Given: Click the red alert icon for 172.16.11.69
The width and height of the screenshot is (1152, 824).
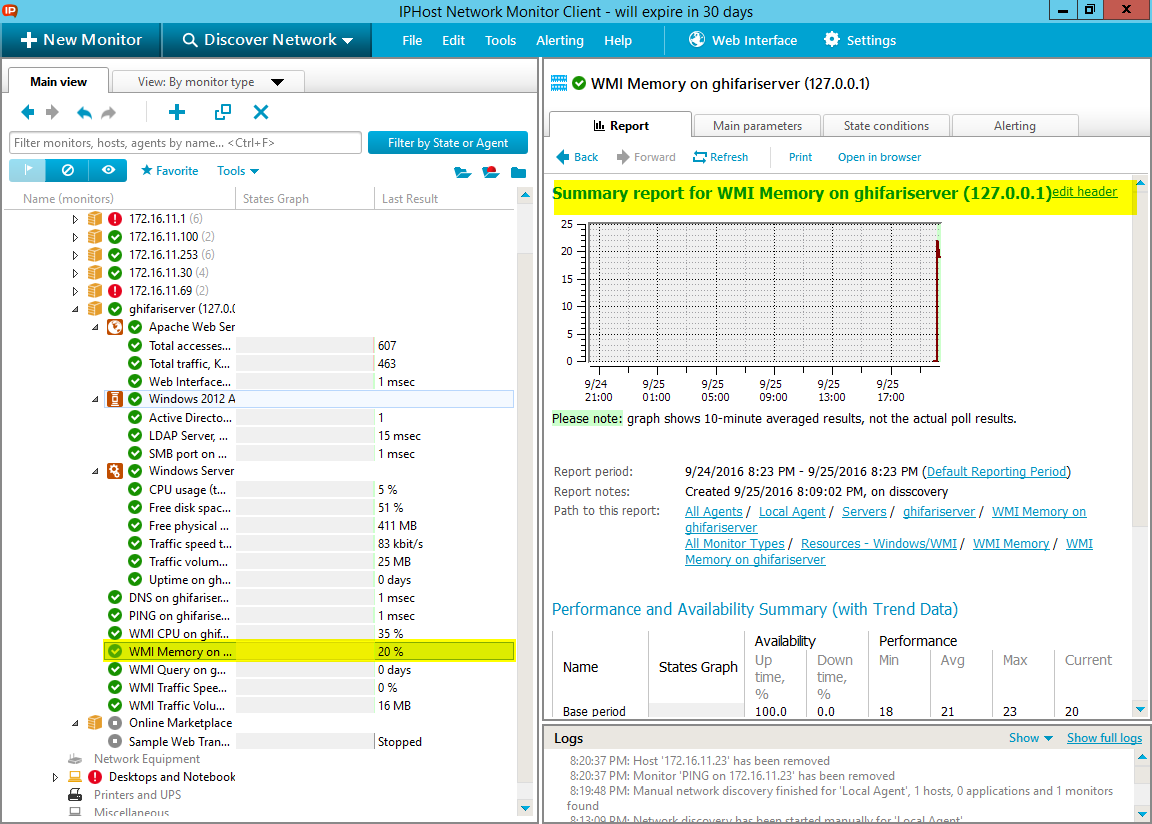Looking at the screenshot, I should 115,291.
